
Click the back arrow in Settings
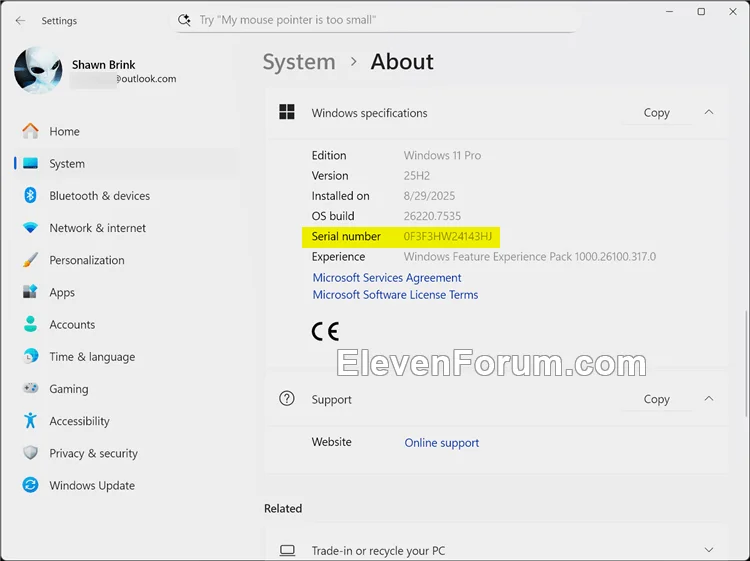(20, 21)
